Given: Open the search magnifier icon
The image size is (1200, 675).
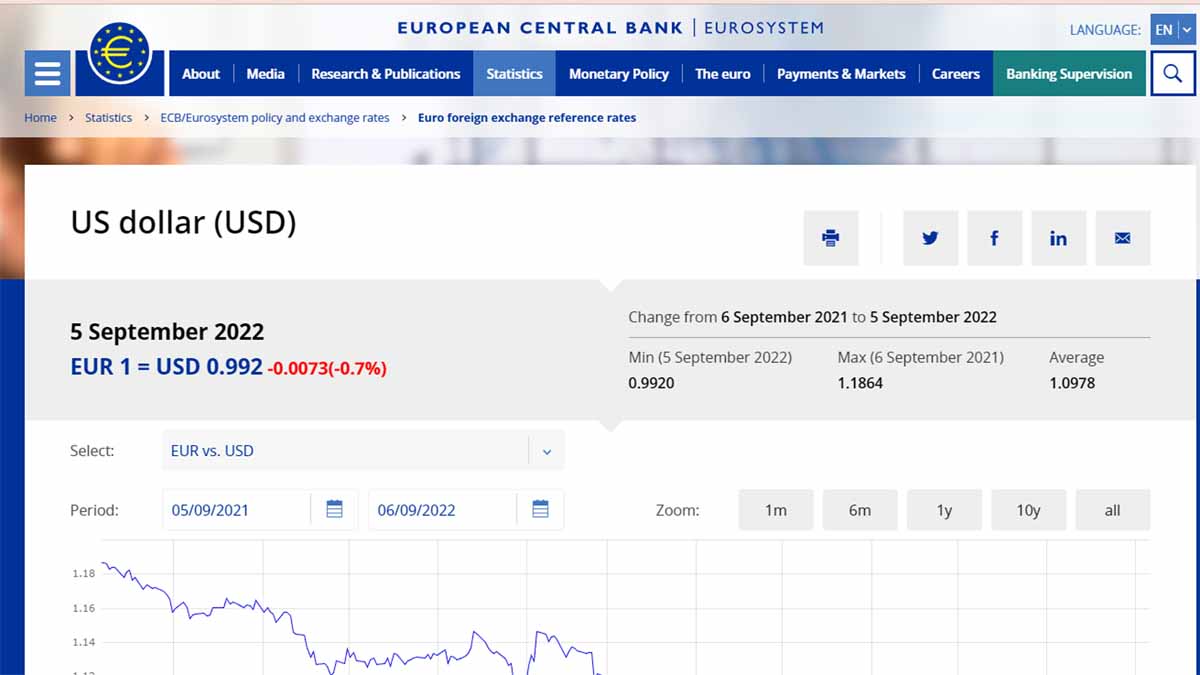Looking at the screenshot, I should pos(1172,74).
